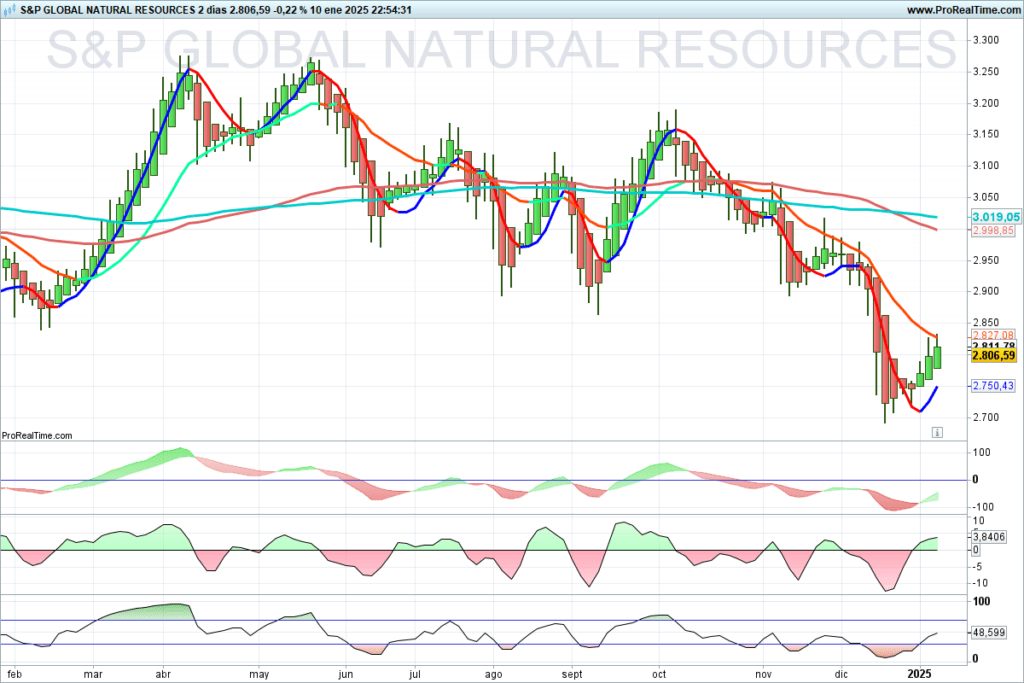Select the S&P GLOBAL NATURAL RESOURCES header title
Screen dimensions: 1024x683
point(108,10)
